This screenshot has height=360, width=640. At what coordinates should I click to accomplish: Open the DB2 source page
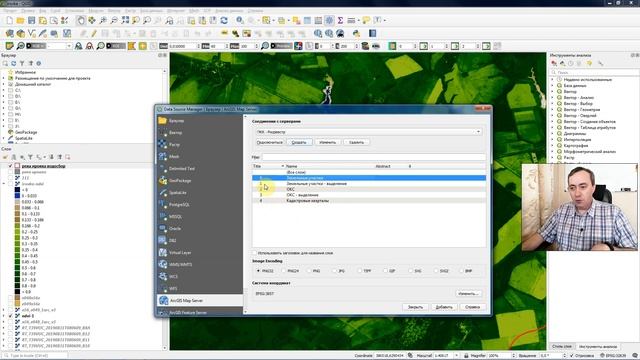[x=200, y=240]
